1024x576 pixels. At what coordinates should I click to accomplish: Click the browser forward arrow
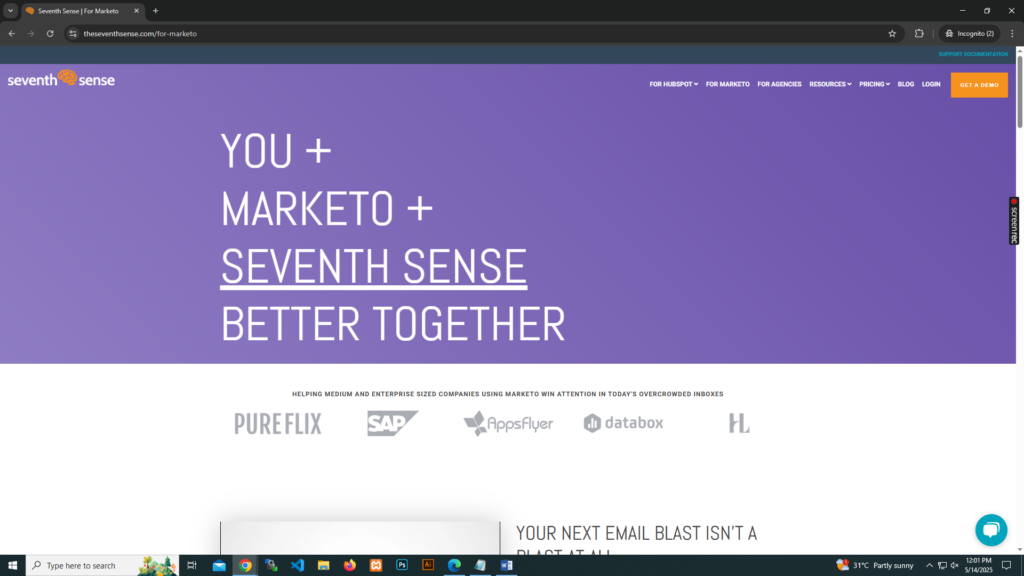(31, 33)
